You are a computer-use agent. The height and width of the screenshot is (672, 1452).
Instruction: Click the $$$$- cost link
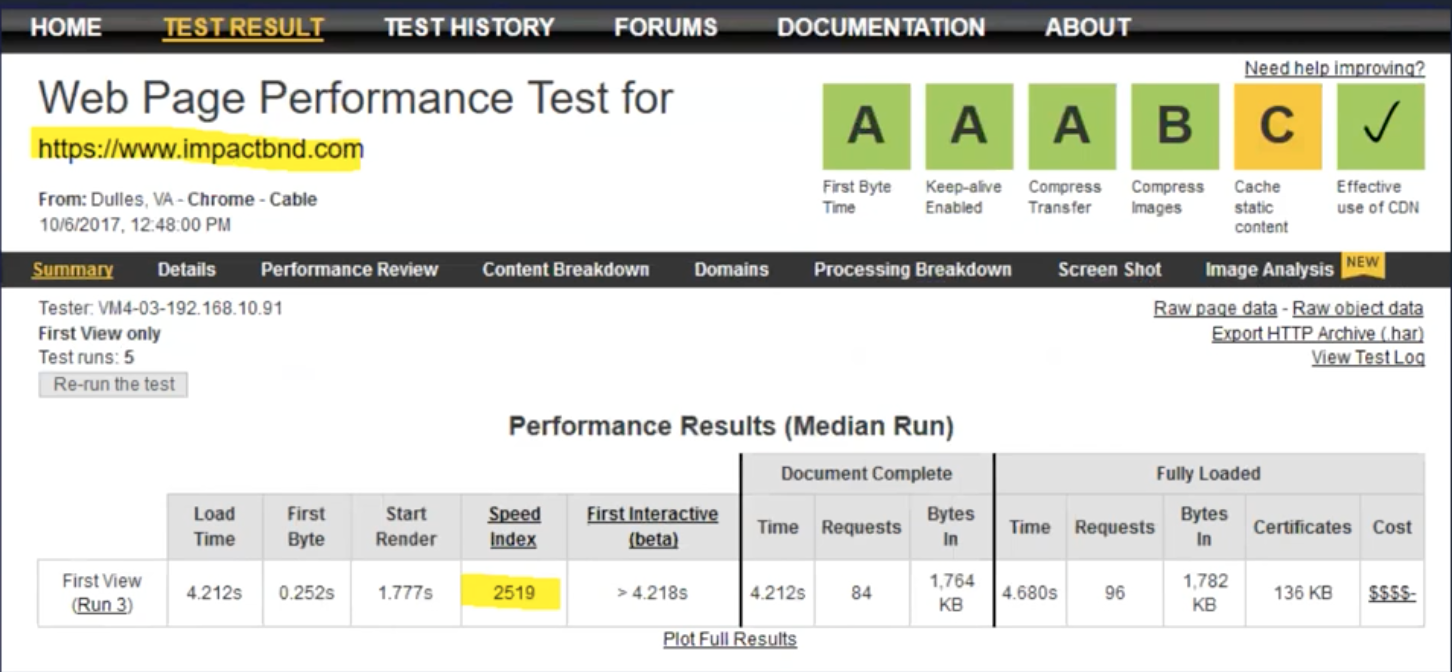(x=1392, y=593)
